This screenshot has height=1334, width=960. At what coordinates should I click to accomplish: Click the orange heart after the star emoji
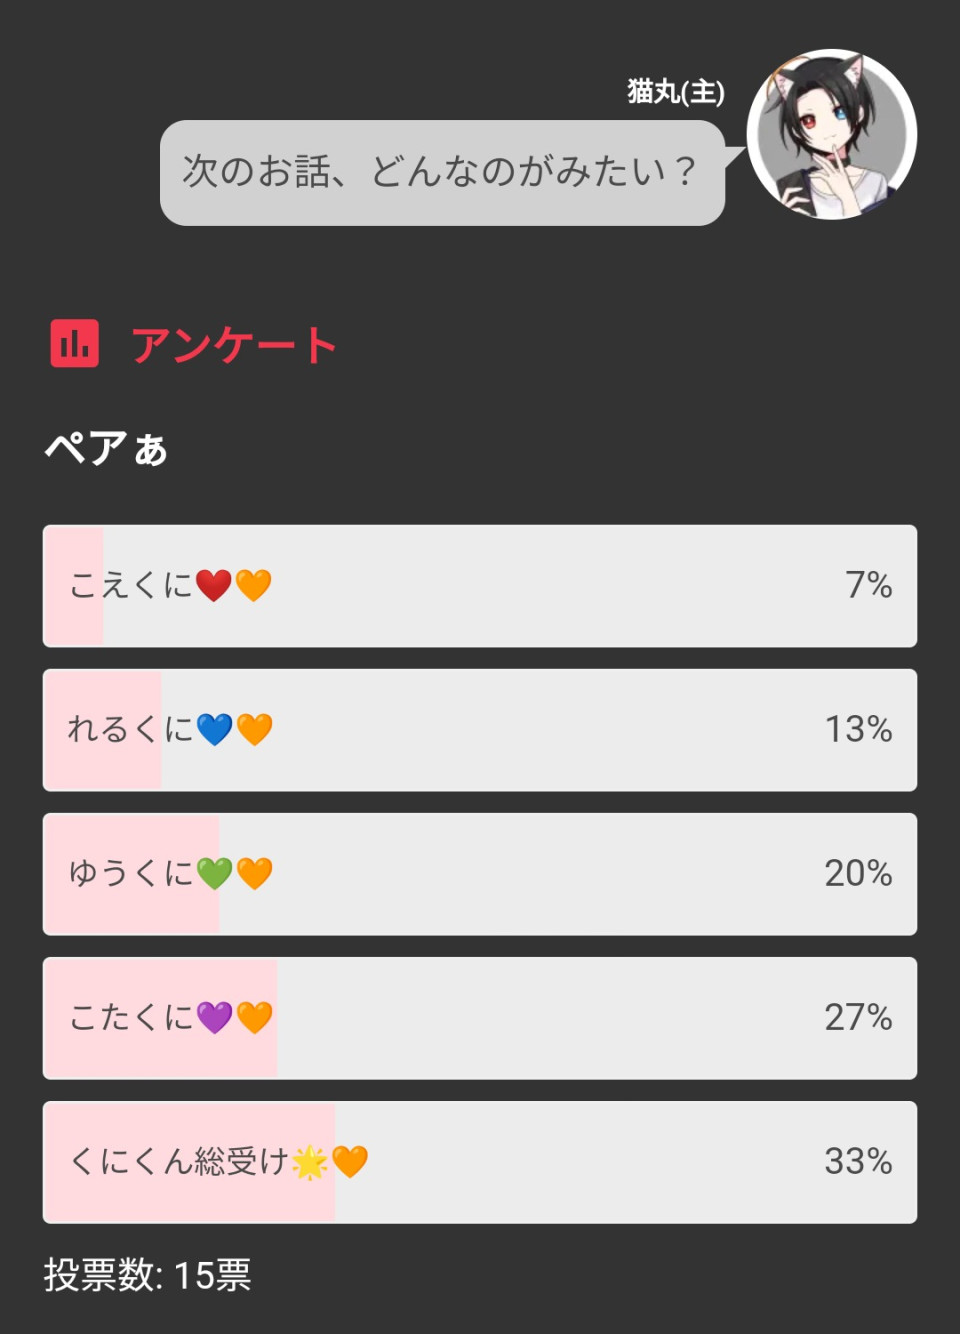tap(350, 1162)
